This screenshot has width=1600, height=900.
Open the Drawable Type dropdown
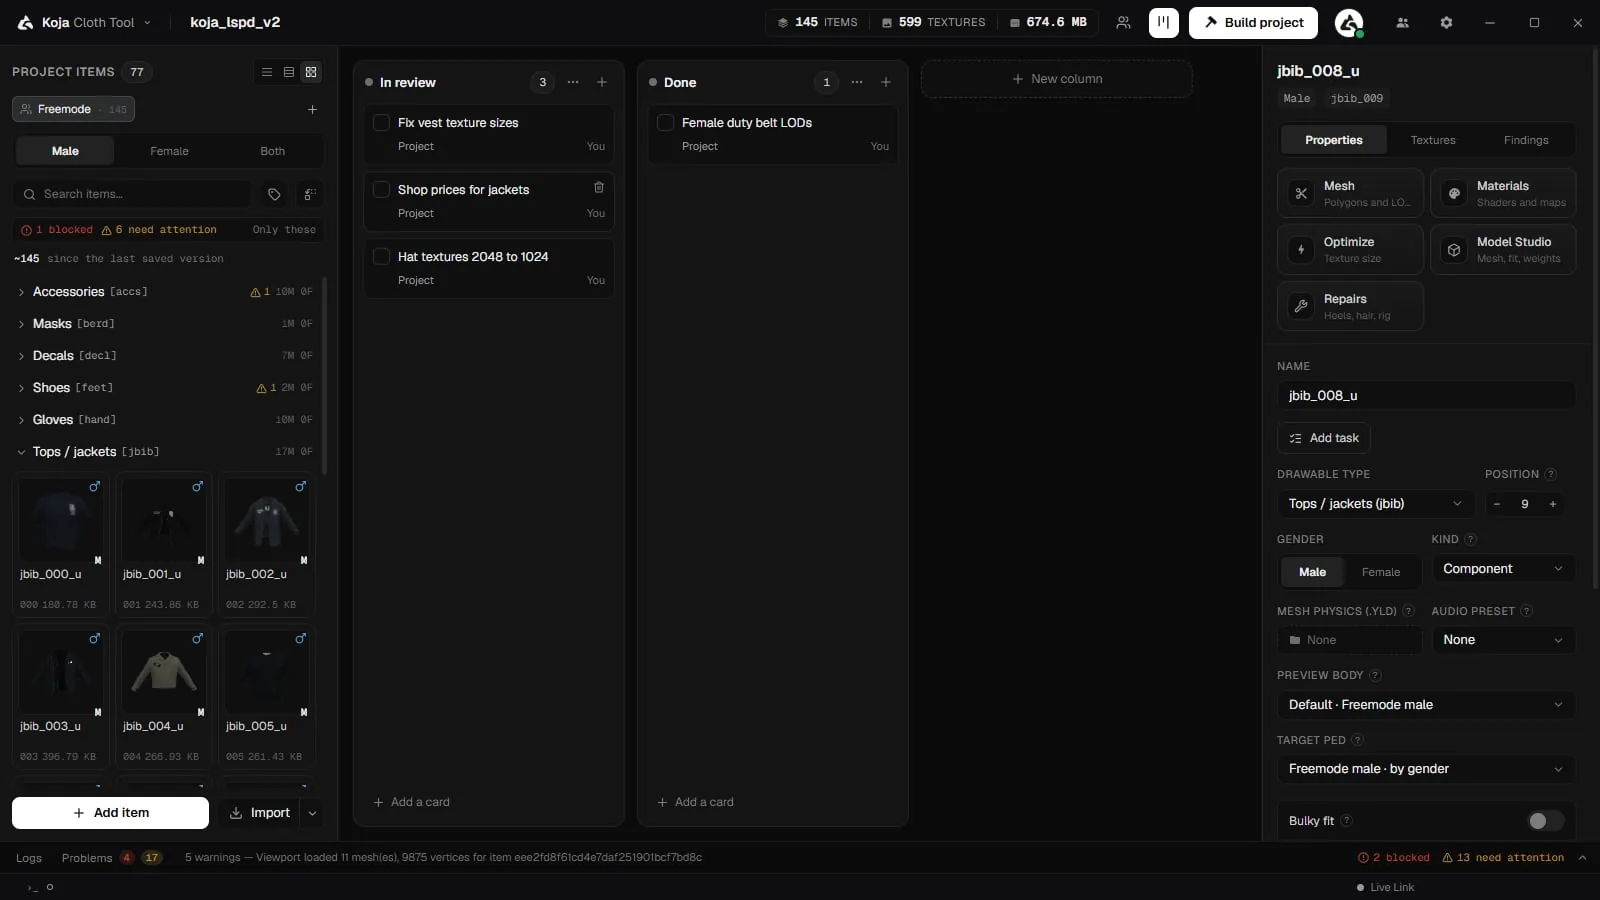point(1375,504)
